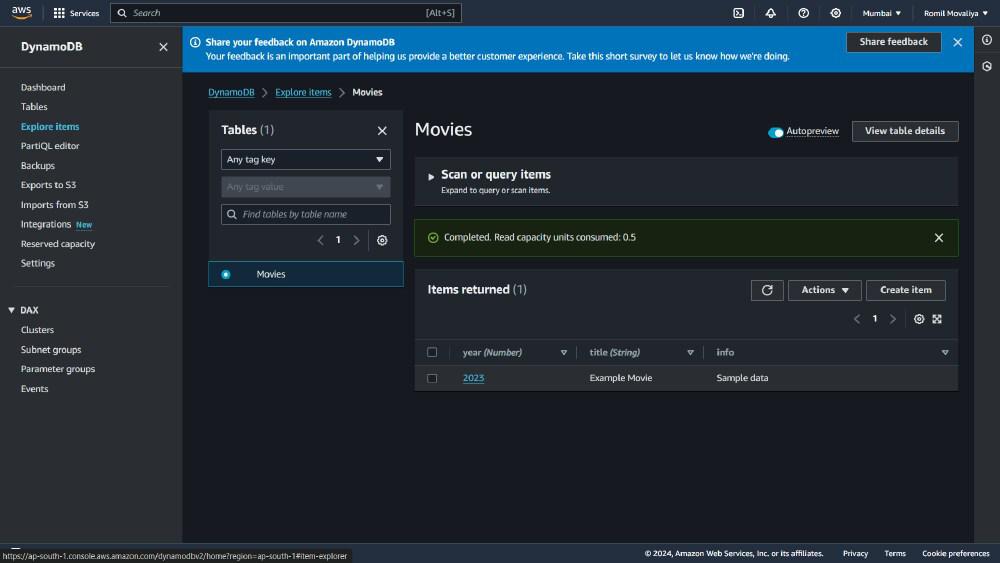Open Exports to S3 in sidebar
The width and height of the screenshot is (1000, 563).
(x=48, y=185)
